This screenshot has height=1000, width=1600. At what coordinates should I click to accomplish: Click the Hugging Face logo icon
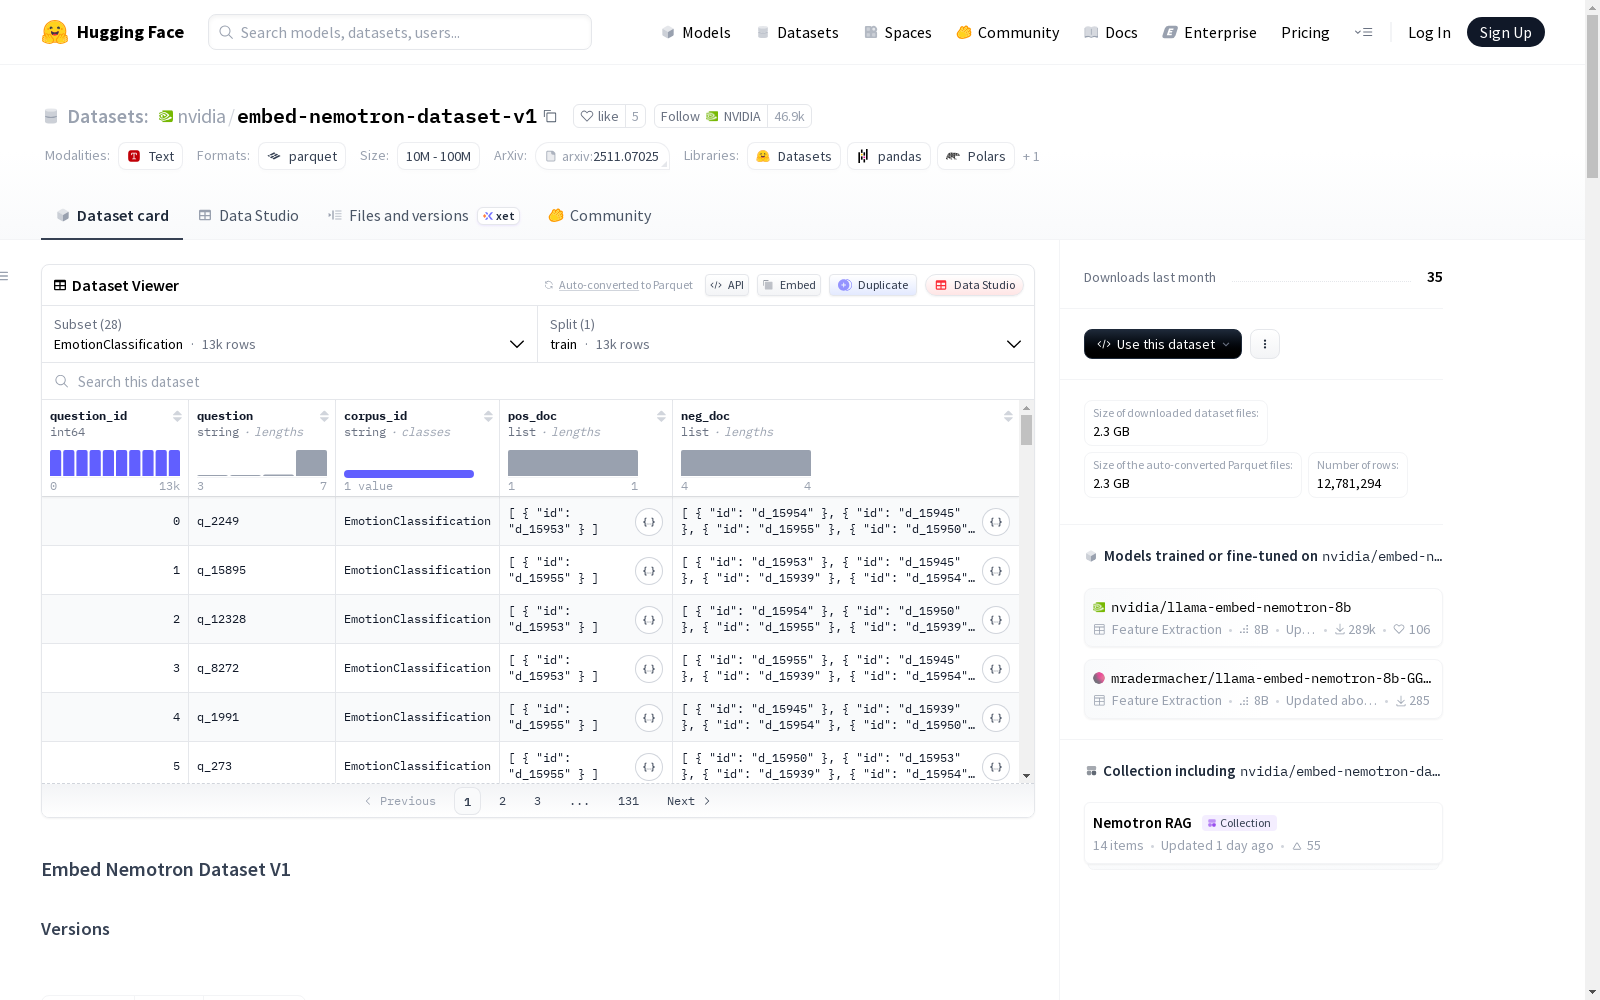(x=55, y=32)
